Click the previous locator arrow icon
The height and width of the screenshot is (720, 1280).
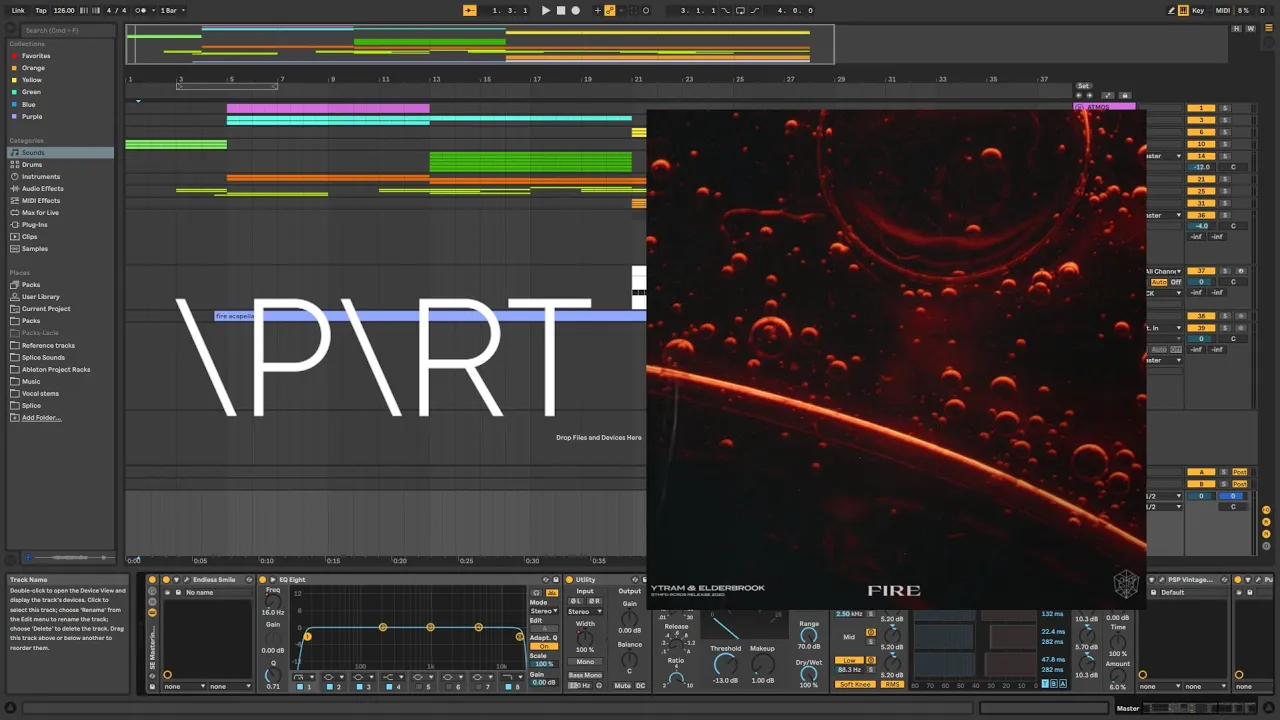[1079, 95]
